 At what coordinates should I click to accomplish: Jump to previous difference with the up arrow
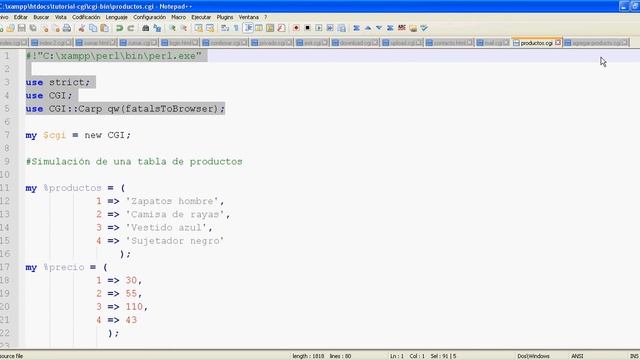pos(368,28)
